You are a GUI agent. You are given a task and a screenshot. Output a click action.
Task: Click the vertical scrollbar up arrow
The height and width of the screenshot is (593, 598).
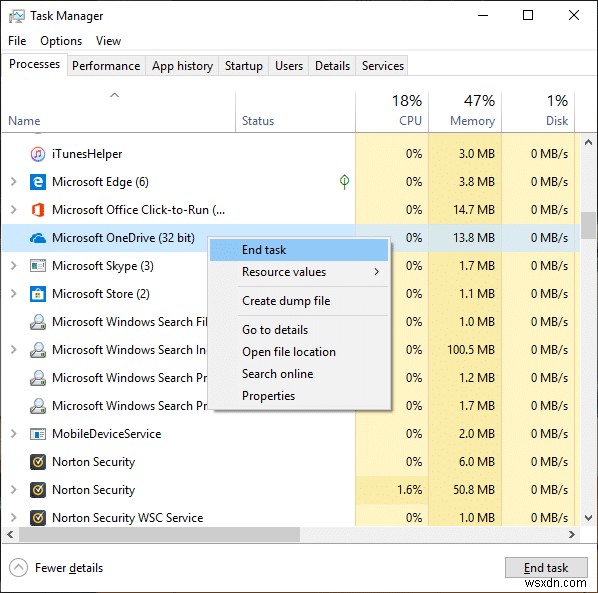pyautogui.click(x=588, y=142)
